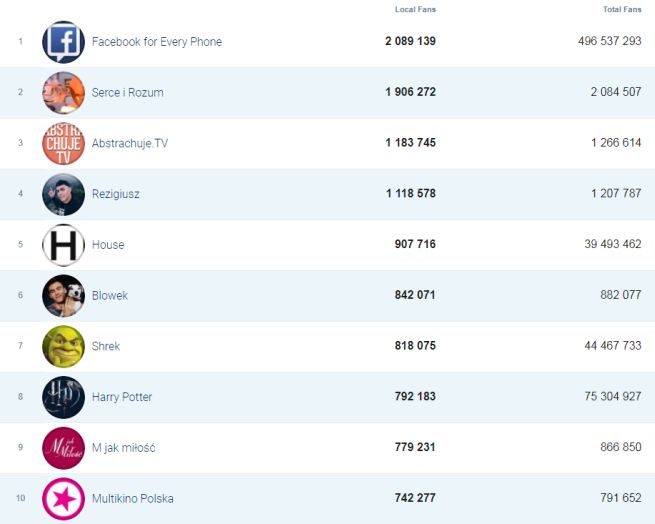Click the Harry Potter logo icon
655x524 pixels.
[x=63, y=397]
